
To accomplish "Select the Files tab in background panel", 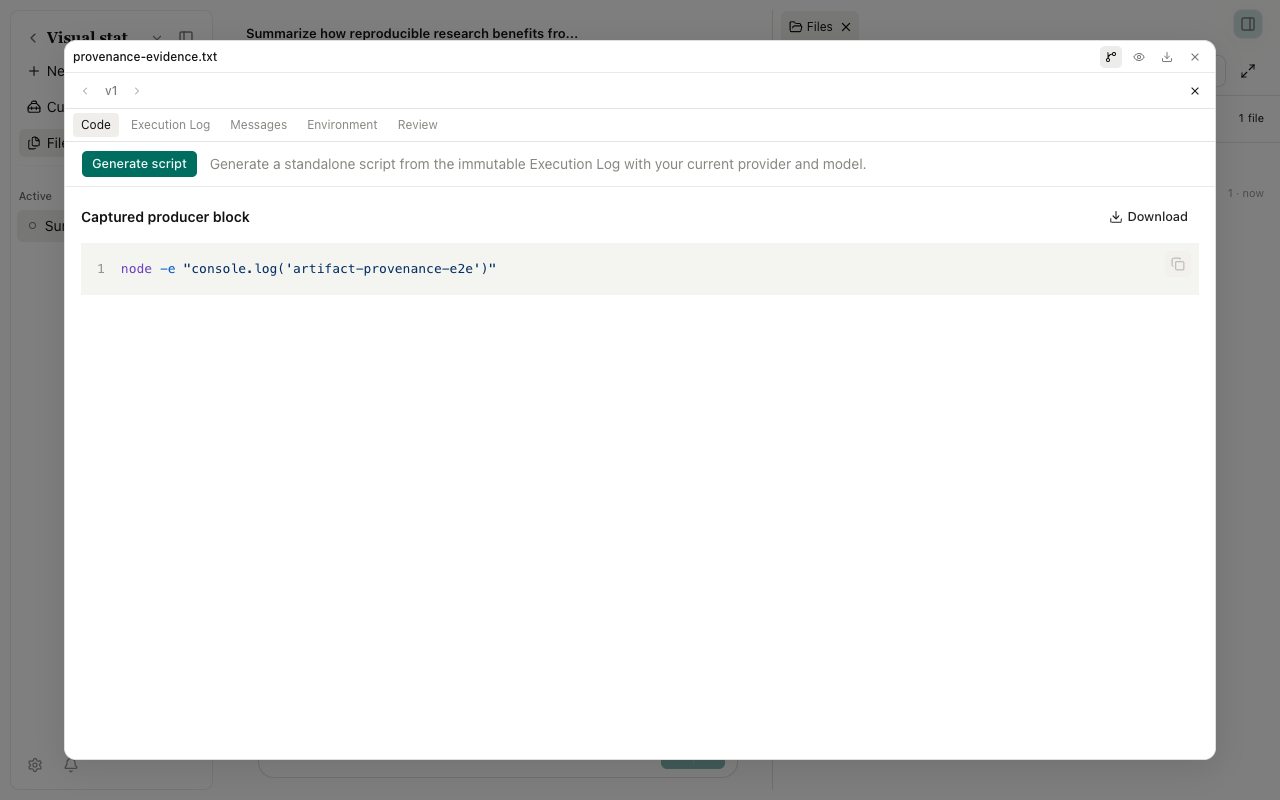I will [x=811, y=27].
